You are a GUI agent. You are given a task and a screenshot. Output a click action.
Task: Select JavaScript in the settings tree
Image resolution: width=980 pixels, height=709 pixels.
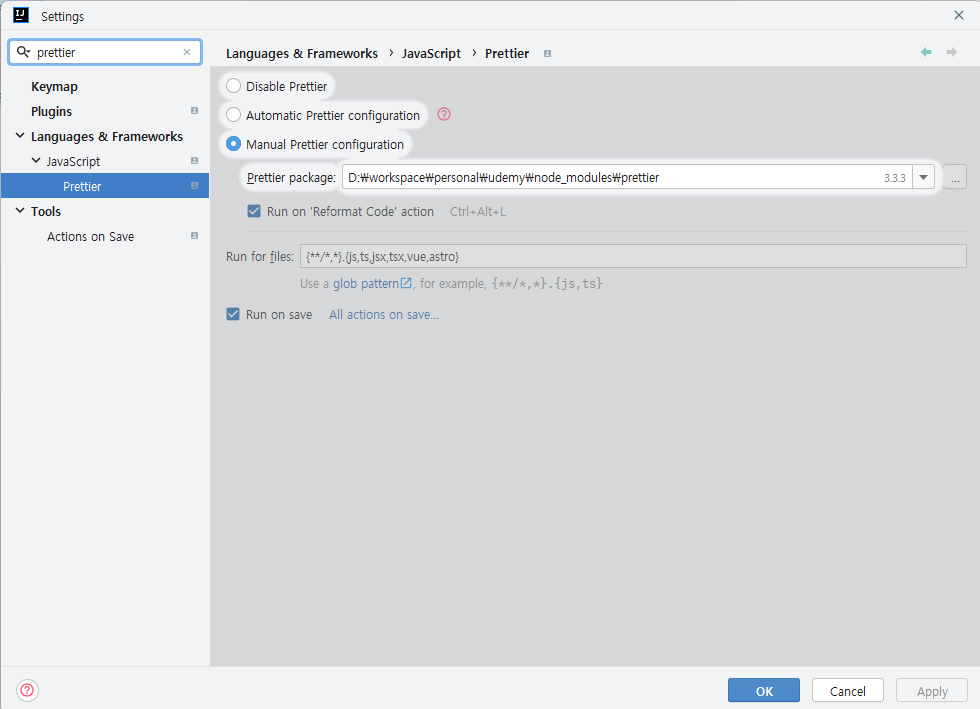tap(73, 161)
